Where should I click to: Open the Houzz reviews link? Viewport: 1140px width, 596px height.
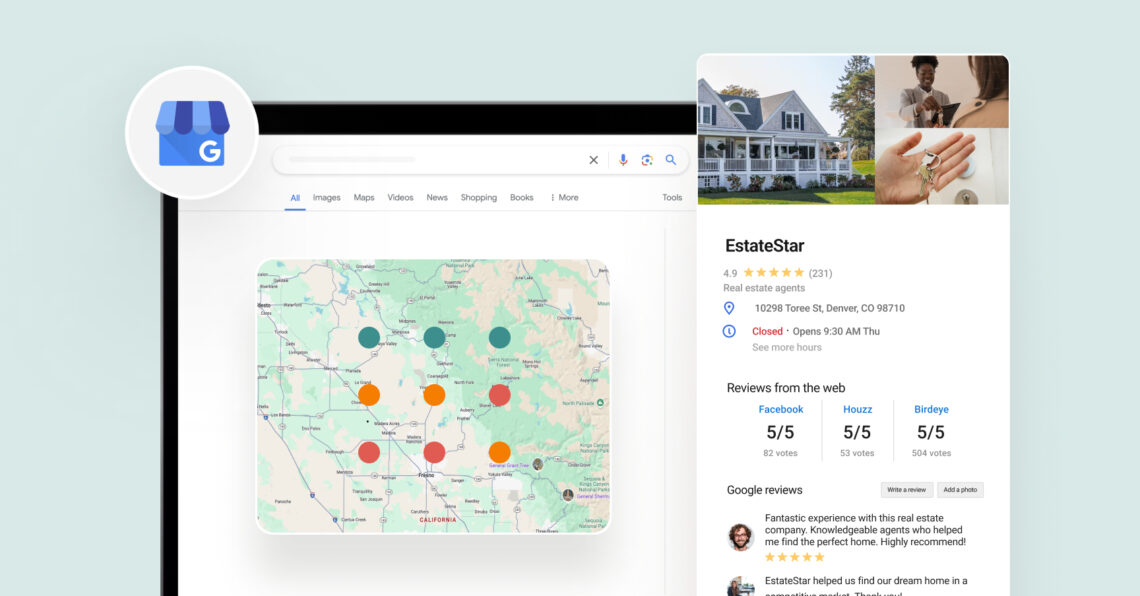pyautogui.click(x=857, y=409)
